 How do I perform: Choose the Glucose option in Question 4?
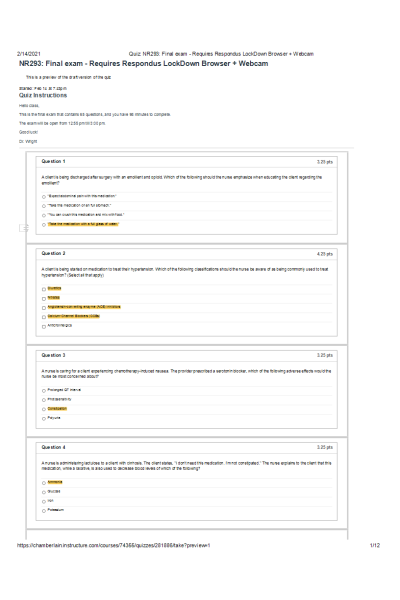point(44,492)
